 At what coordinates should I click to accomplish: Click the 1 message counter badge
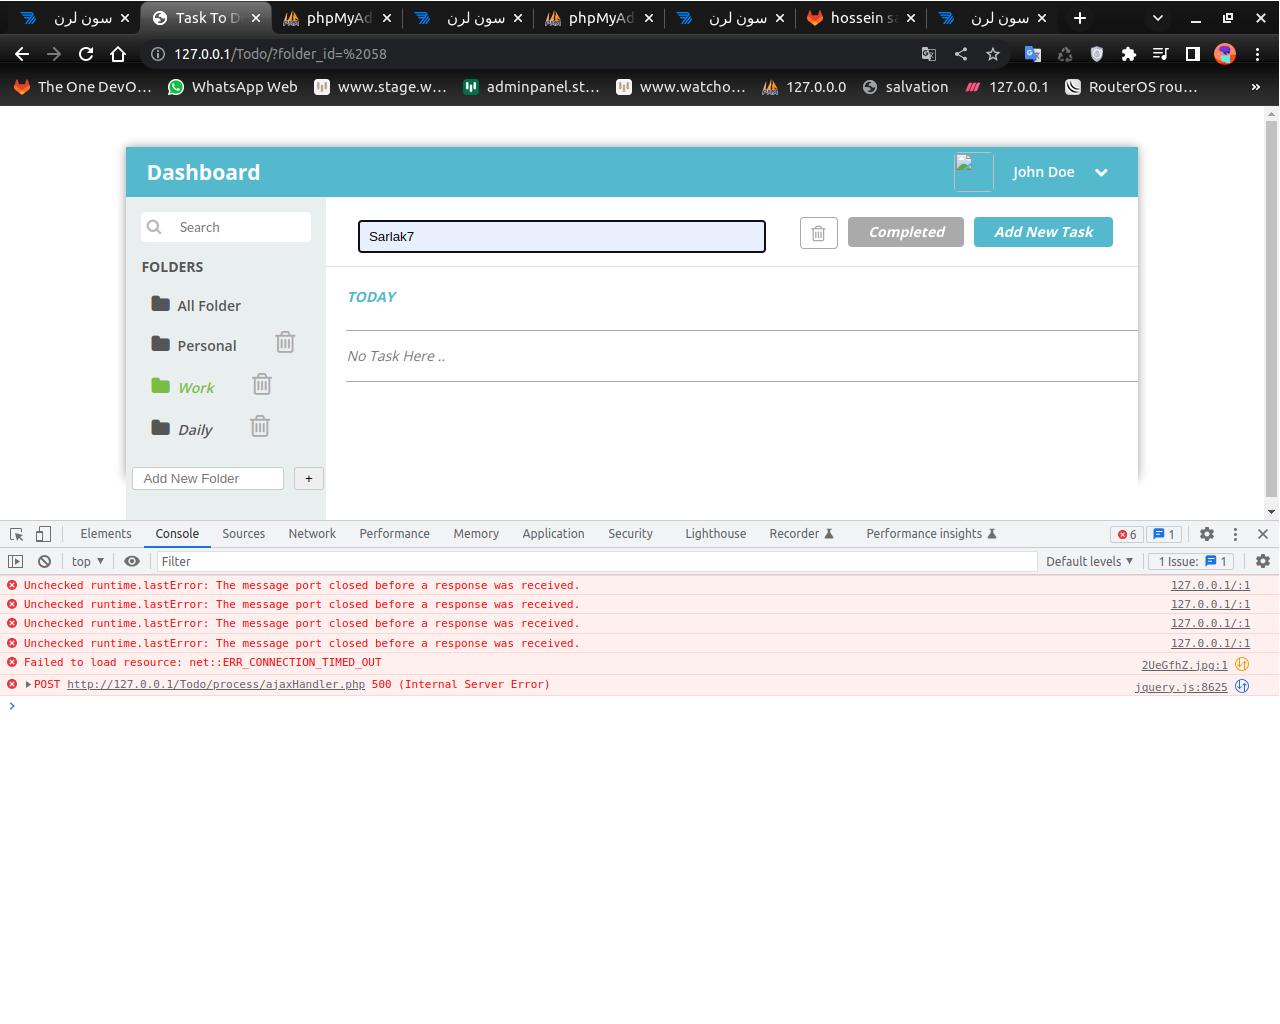pyautogui.click(x=1164, y=534)
